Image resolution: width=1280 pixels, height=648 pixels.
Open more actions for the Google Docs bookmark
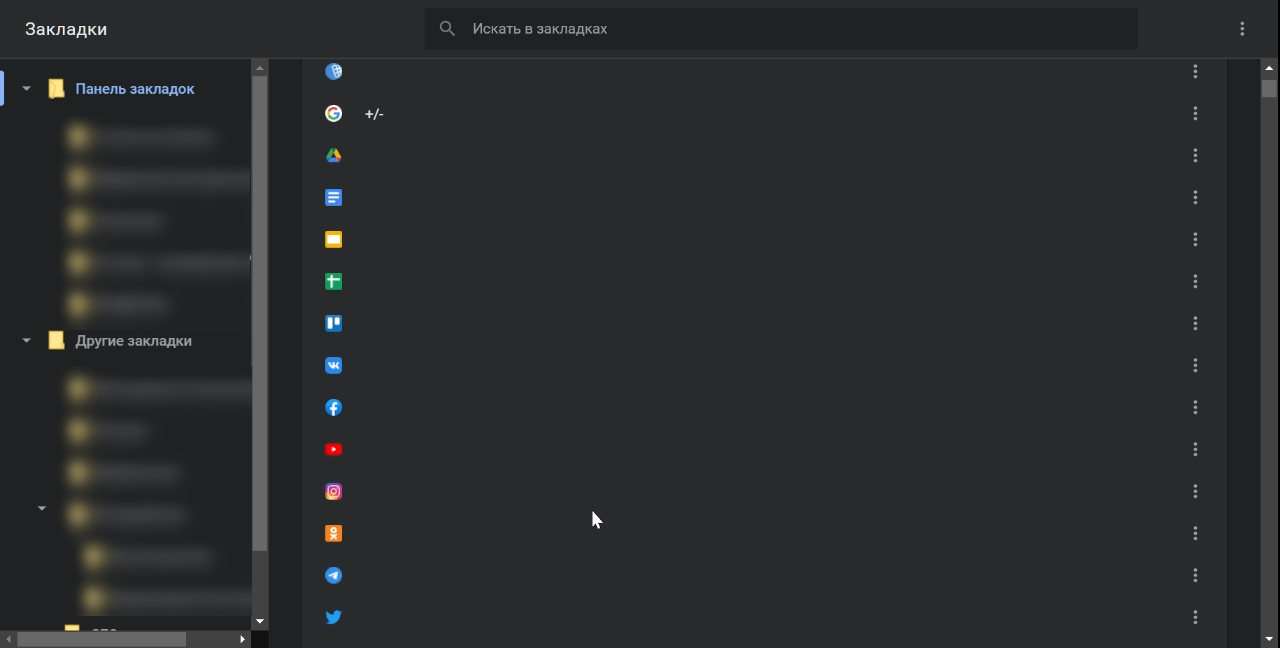1195,198
